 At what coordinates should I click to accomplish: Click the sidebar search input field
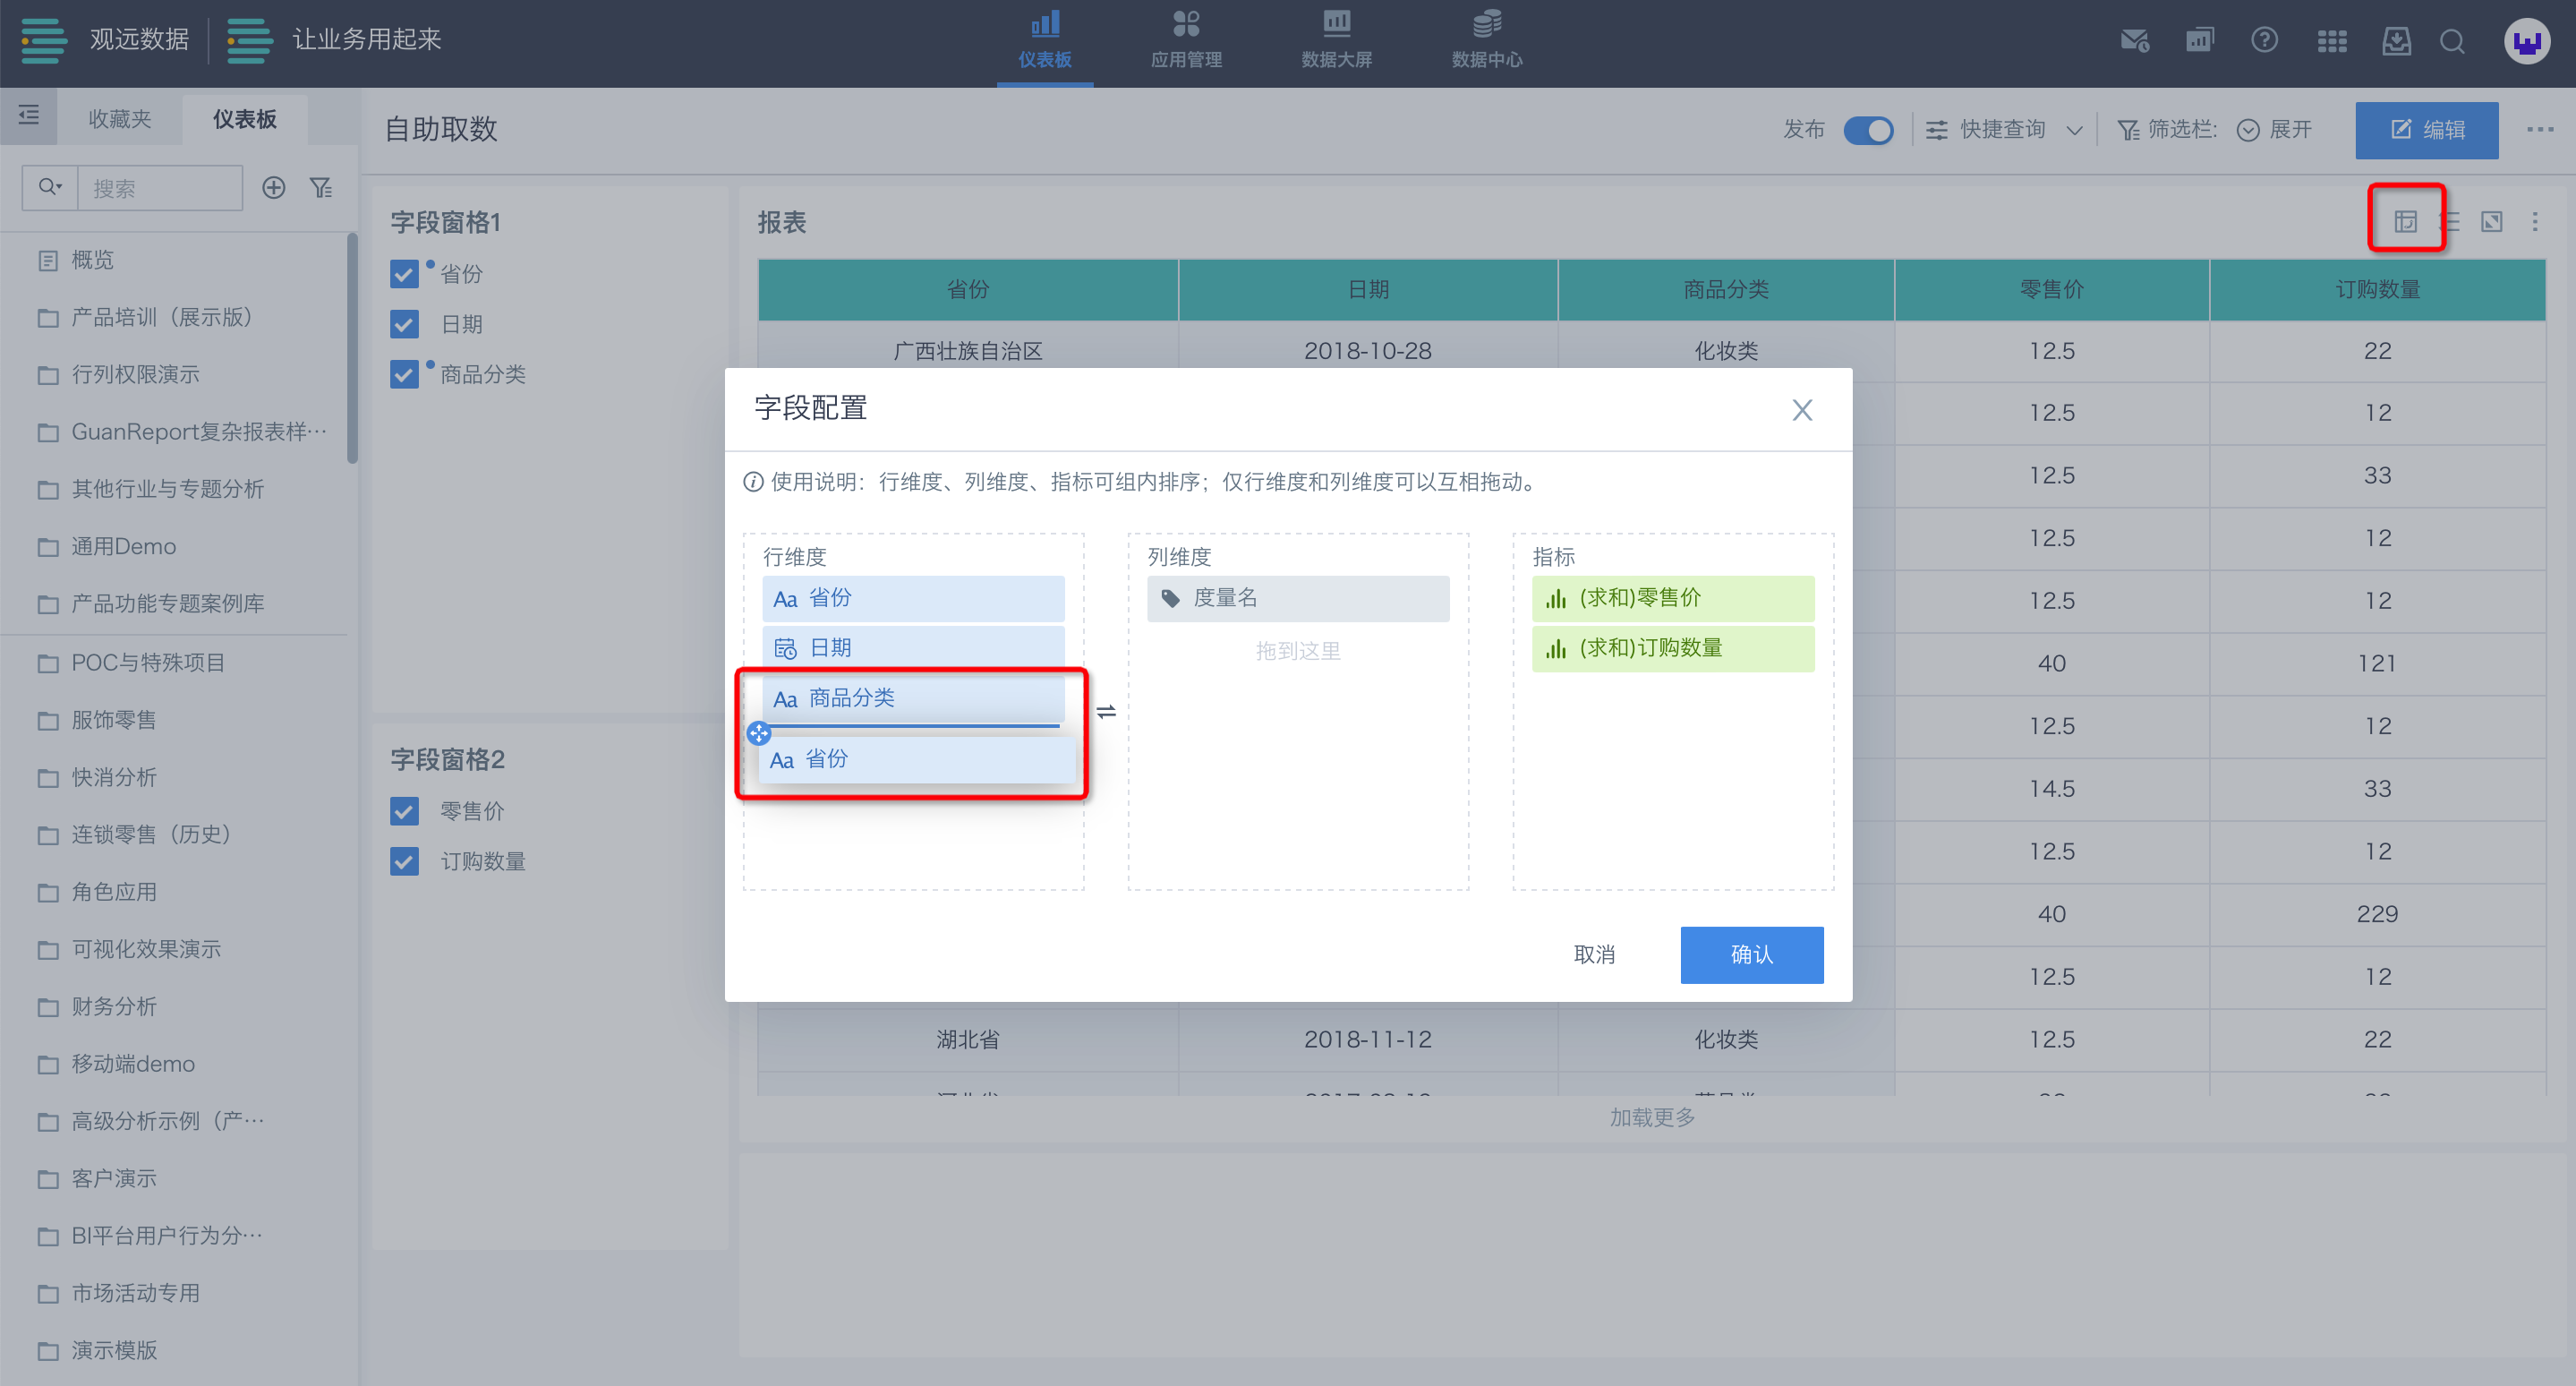point(160,188)
